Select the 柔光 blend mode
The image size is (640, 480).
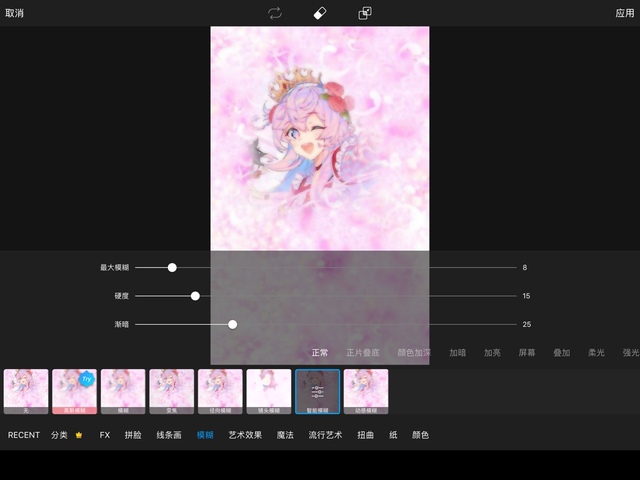coord(596,353)
